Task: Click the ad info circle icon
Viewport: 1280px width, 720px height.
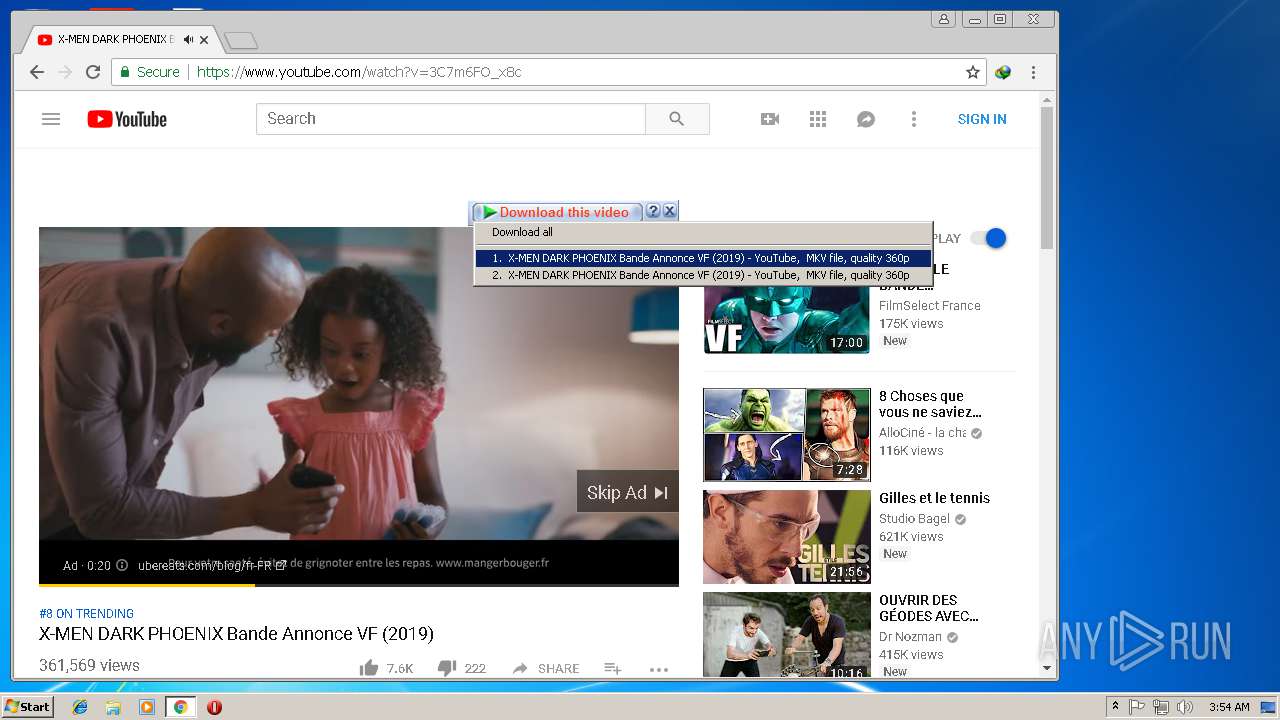Action: click(x=122, y=565)
